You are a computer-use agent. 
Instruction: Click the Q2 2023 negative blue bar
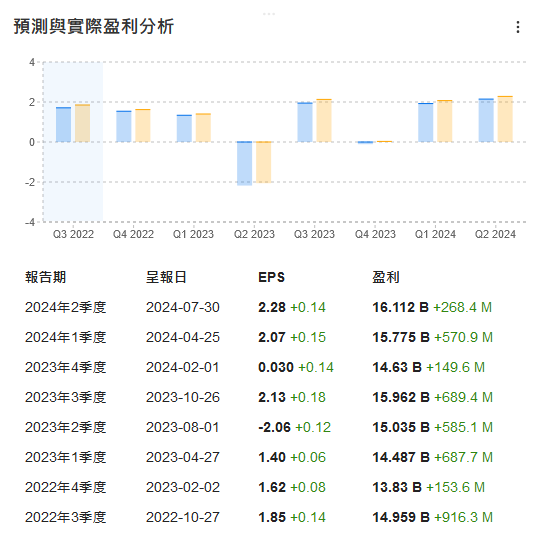[245, 163]
